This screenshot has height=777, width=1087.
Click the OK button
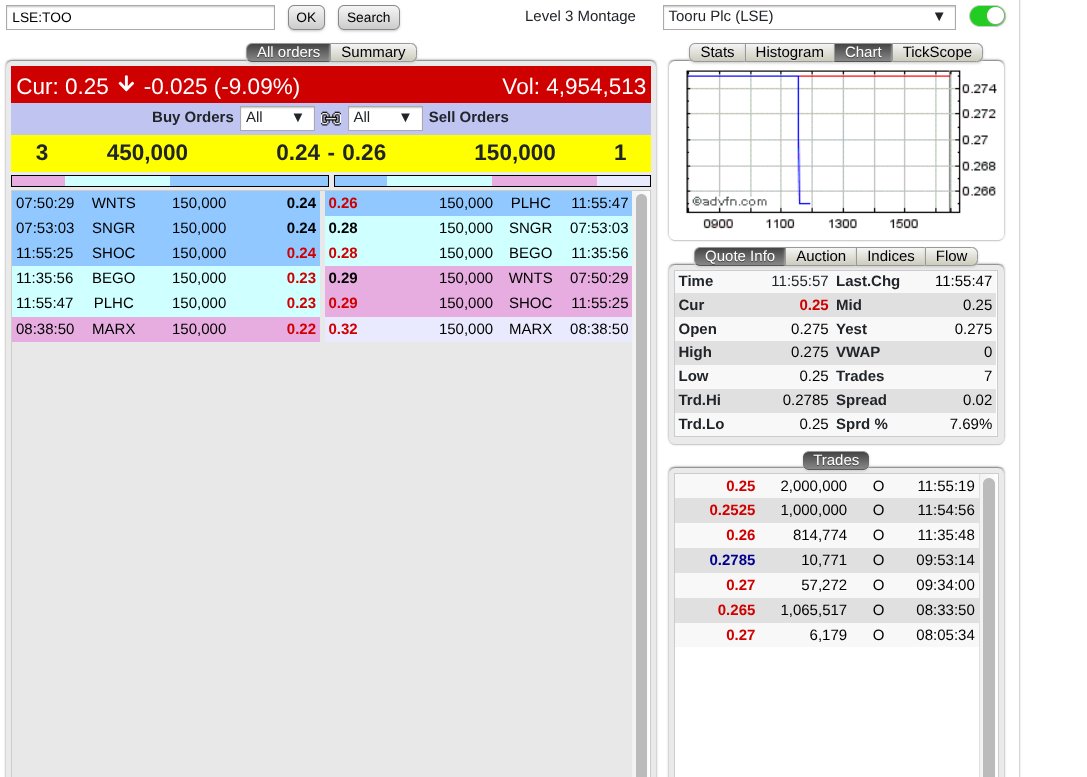point(306,17)
